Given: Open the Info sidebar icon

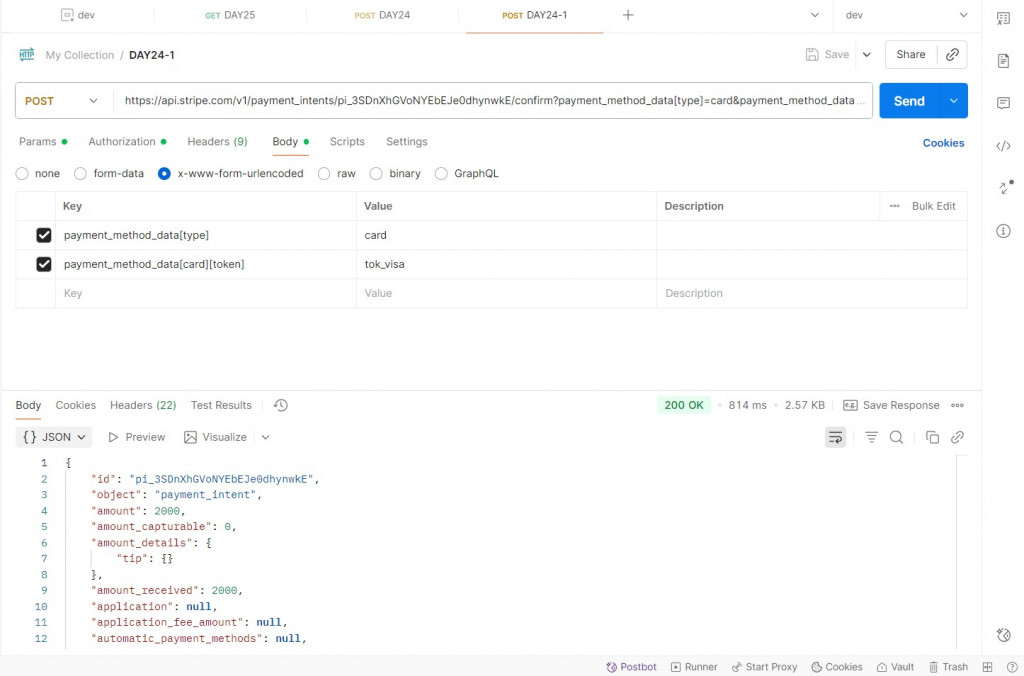Looking at the screenshot, I should click(x=1003, y=231).
